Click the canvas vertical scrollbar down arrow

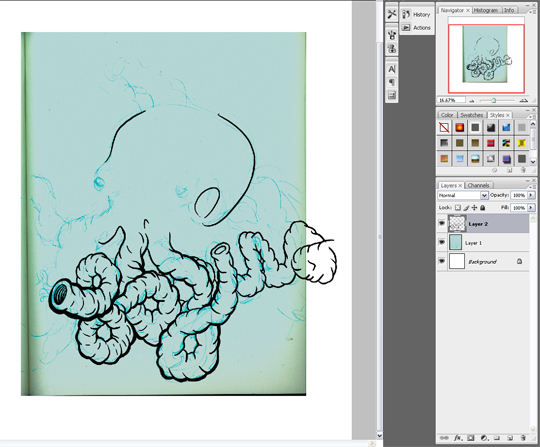[x=380, y=436]
